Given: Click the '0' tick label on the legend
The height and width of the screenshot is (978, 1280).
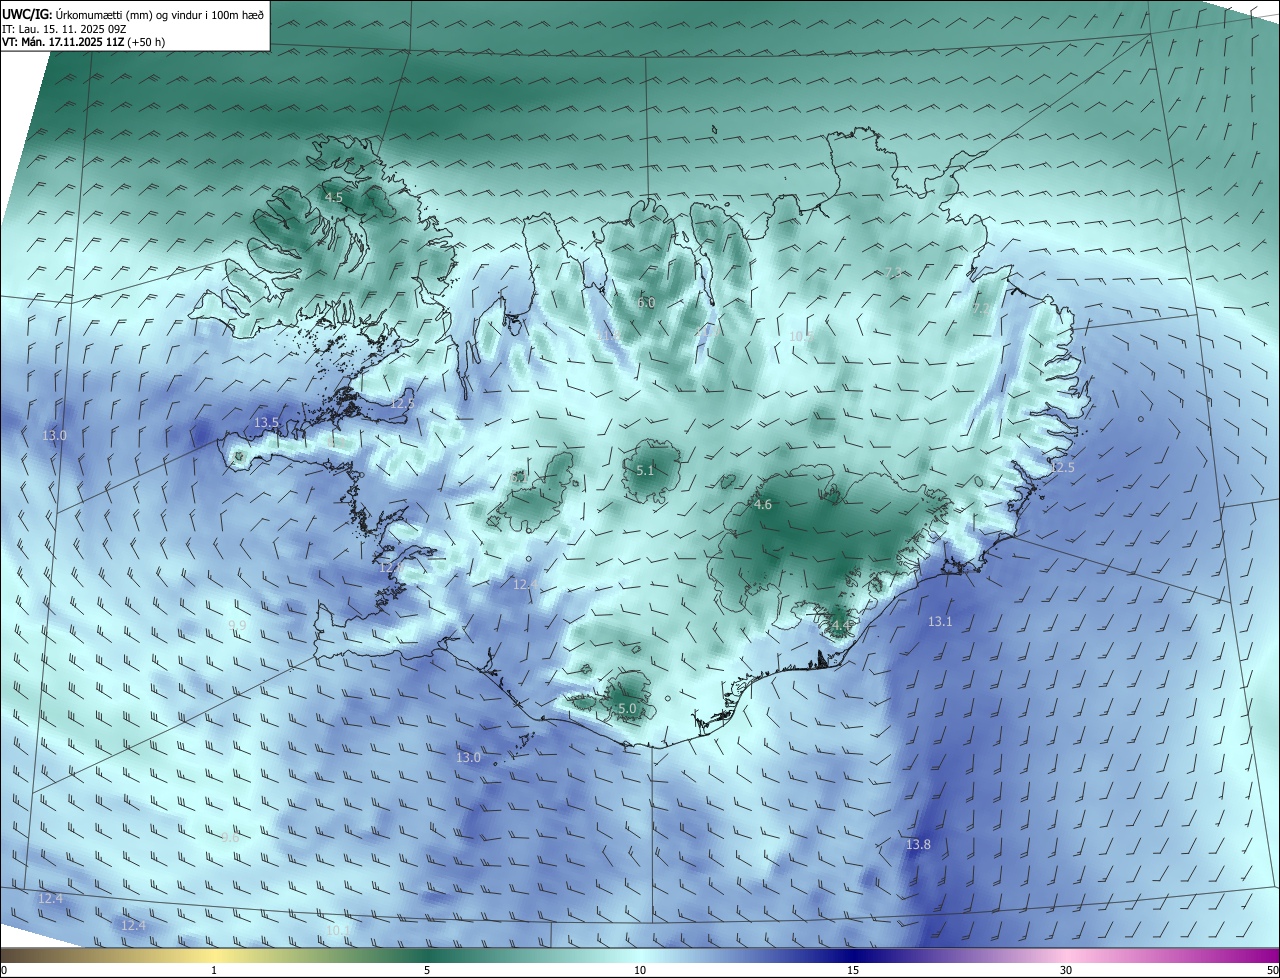Looking at the screenshot, I should pos(4,970).
